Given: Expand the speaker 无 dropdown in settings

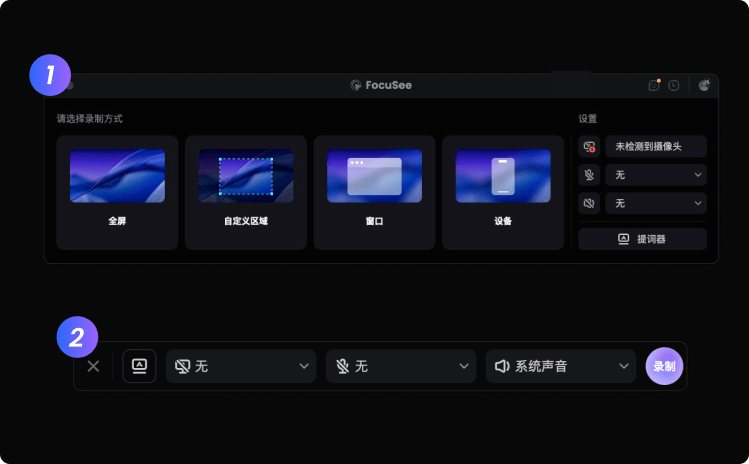Looking at the screenshot, I should tap(656, 203).
